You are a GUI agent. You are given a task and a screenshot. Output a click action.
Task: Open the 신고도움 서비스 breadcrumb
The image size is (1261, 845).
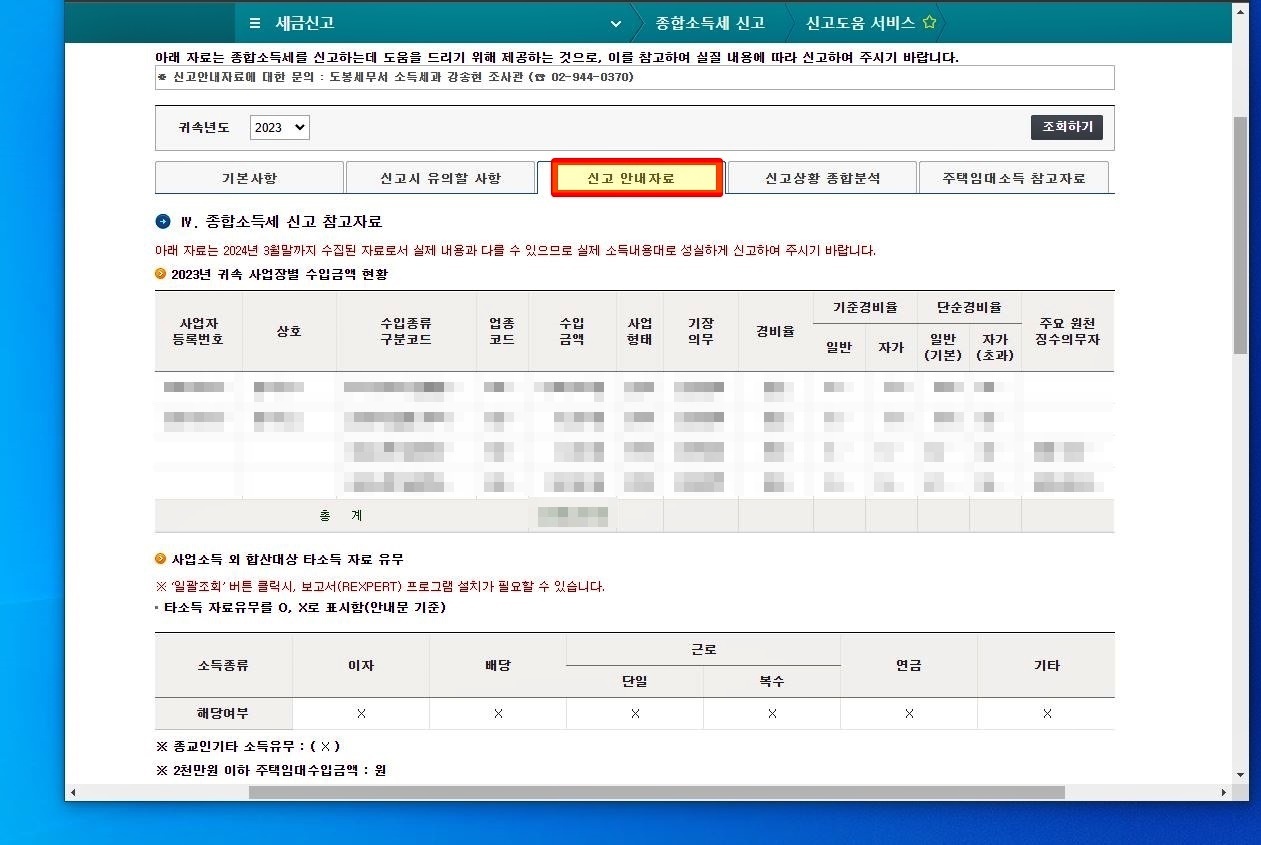click(x=860, y=23)
